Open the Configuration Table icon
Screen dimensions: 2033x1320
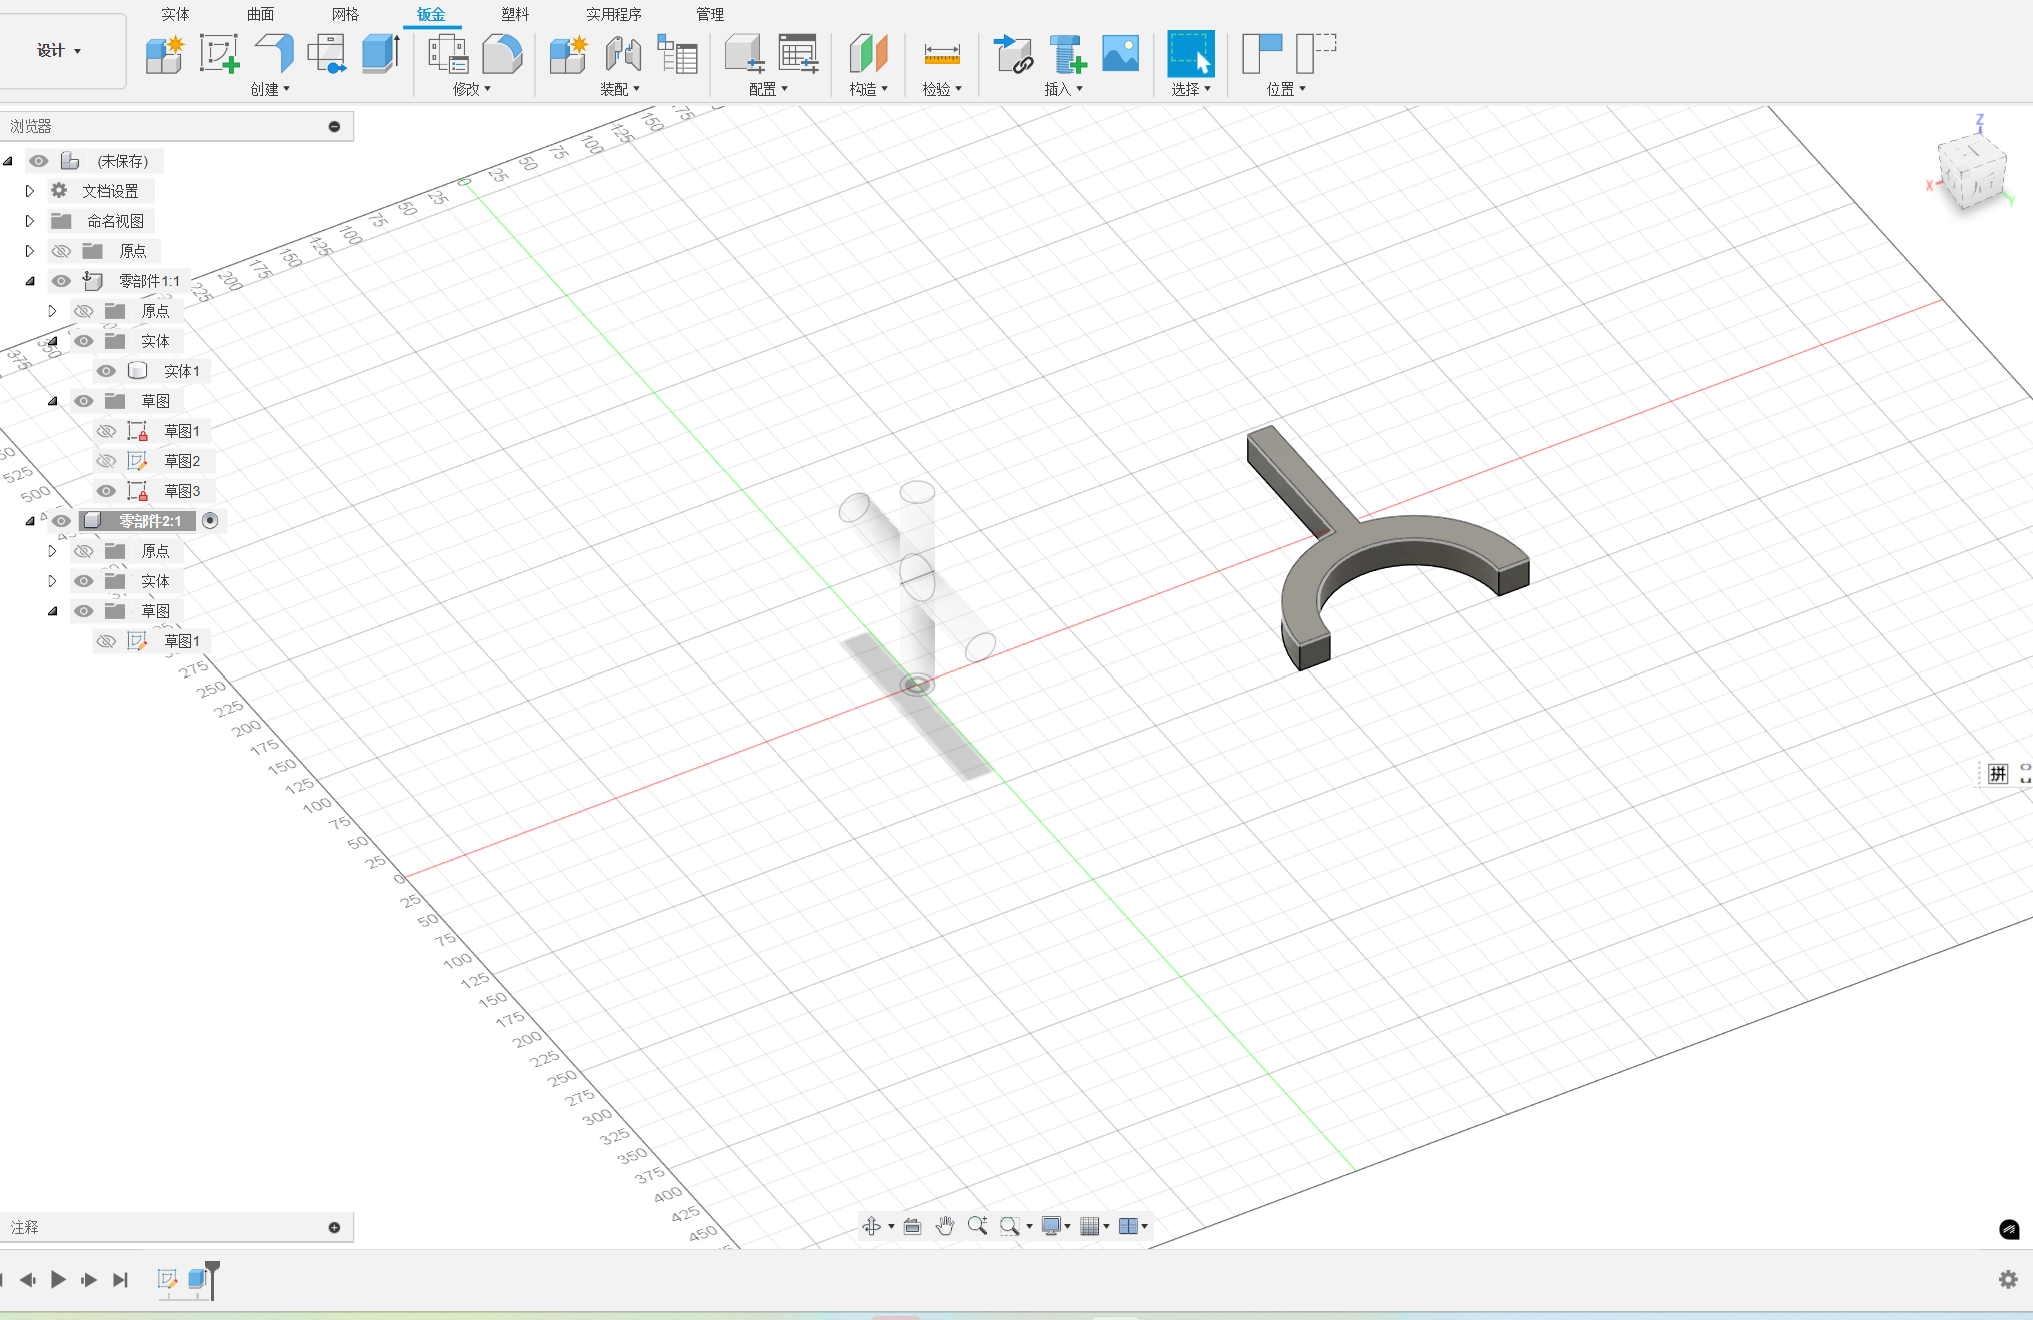(x=798, y=54)
